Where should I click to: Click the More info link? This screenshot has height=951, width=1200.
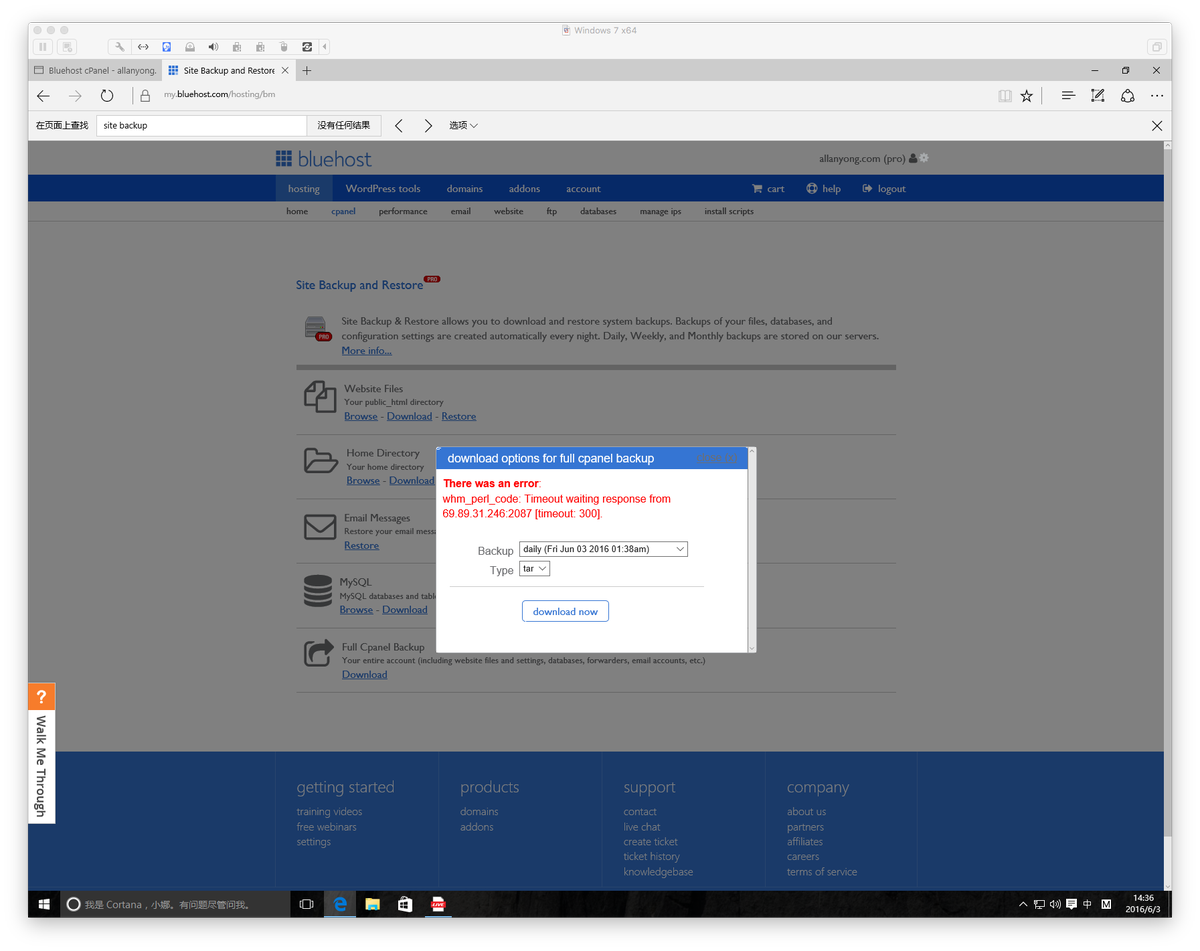click(x=366, y=351)
